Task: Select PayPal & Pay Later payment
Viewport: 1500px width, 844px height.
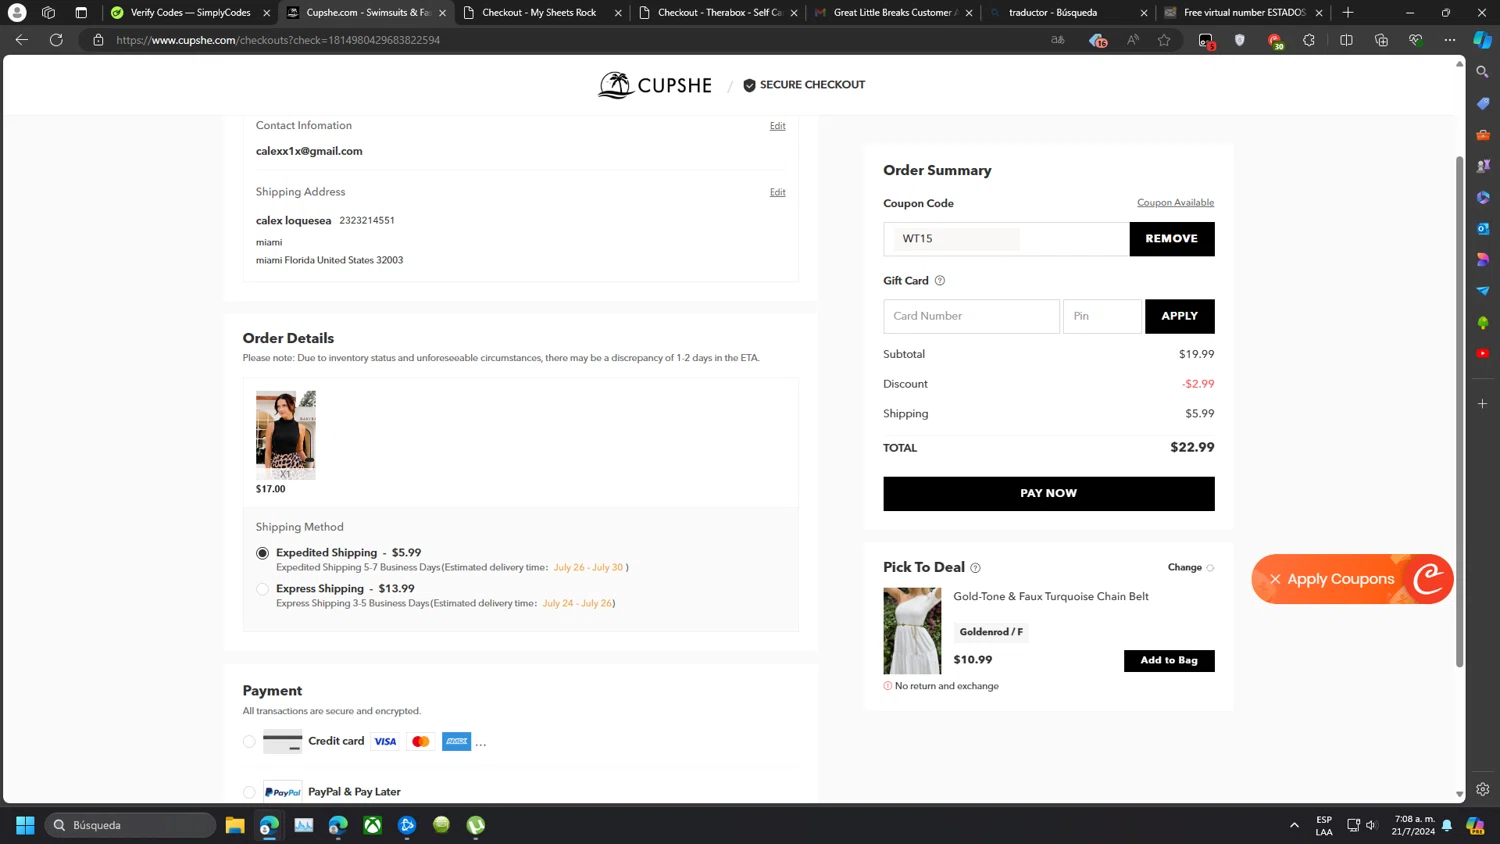Action: coord(249,792)
